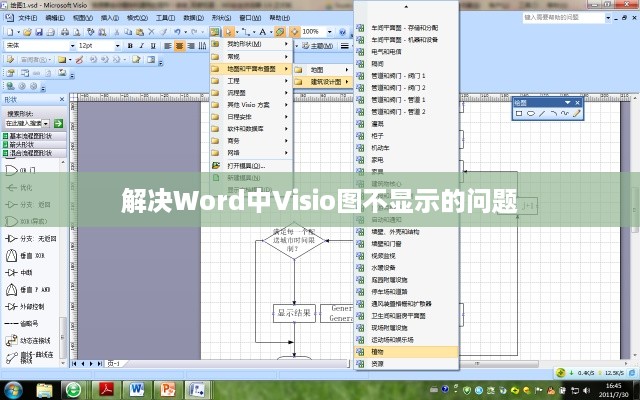640x400 pixels.
Task: Select 资源 stencil menu item
Action: click(406, 363)
